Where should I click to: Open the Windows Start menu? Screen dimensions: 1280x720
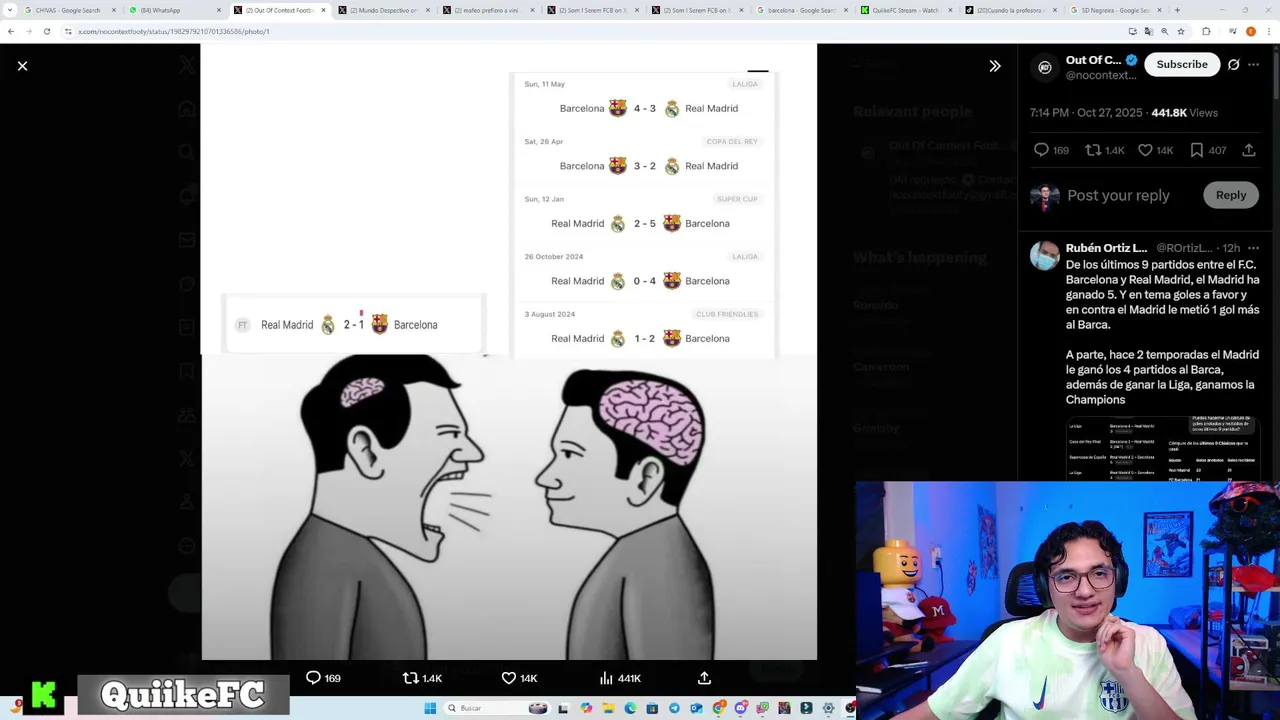pyautogui.click(x=430, y=708)
